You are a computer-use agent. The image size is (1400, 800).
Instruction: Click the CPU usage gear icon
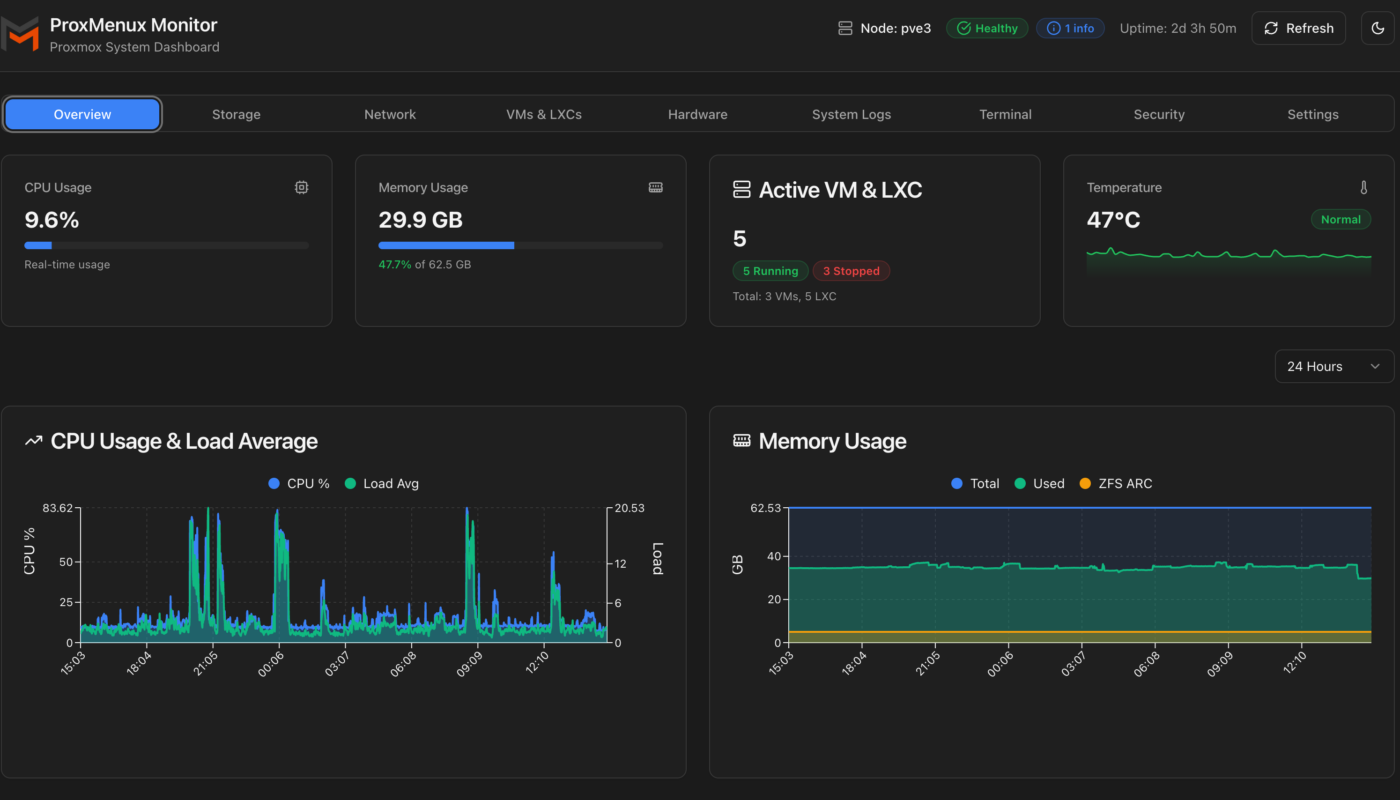pos(301,187)
